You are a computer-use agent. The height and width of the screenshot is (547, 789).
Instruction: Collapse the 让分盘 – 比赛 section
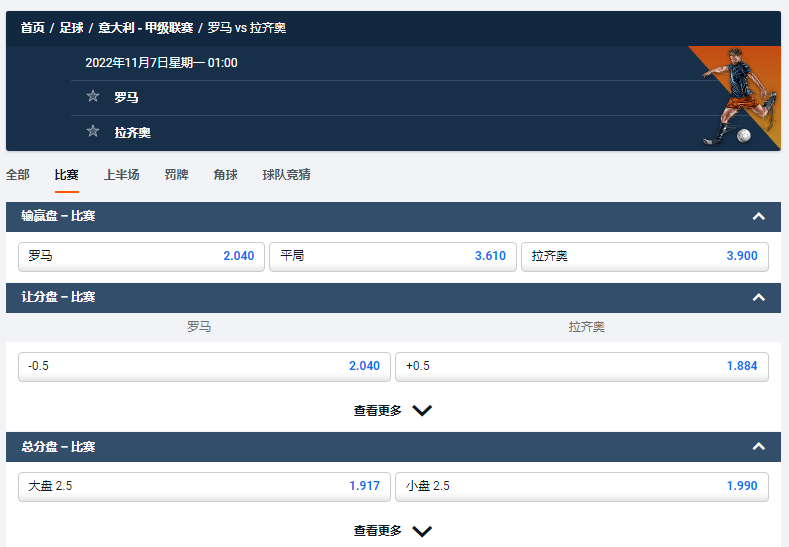tap(758, 297)
